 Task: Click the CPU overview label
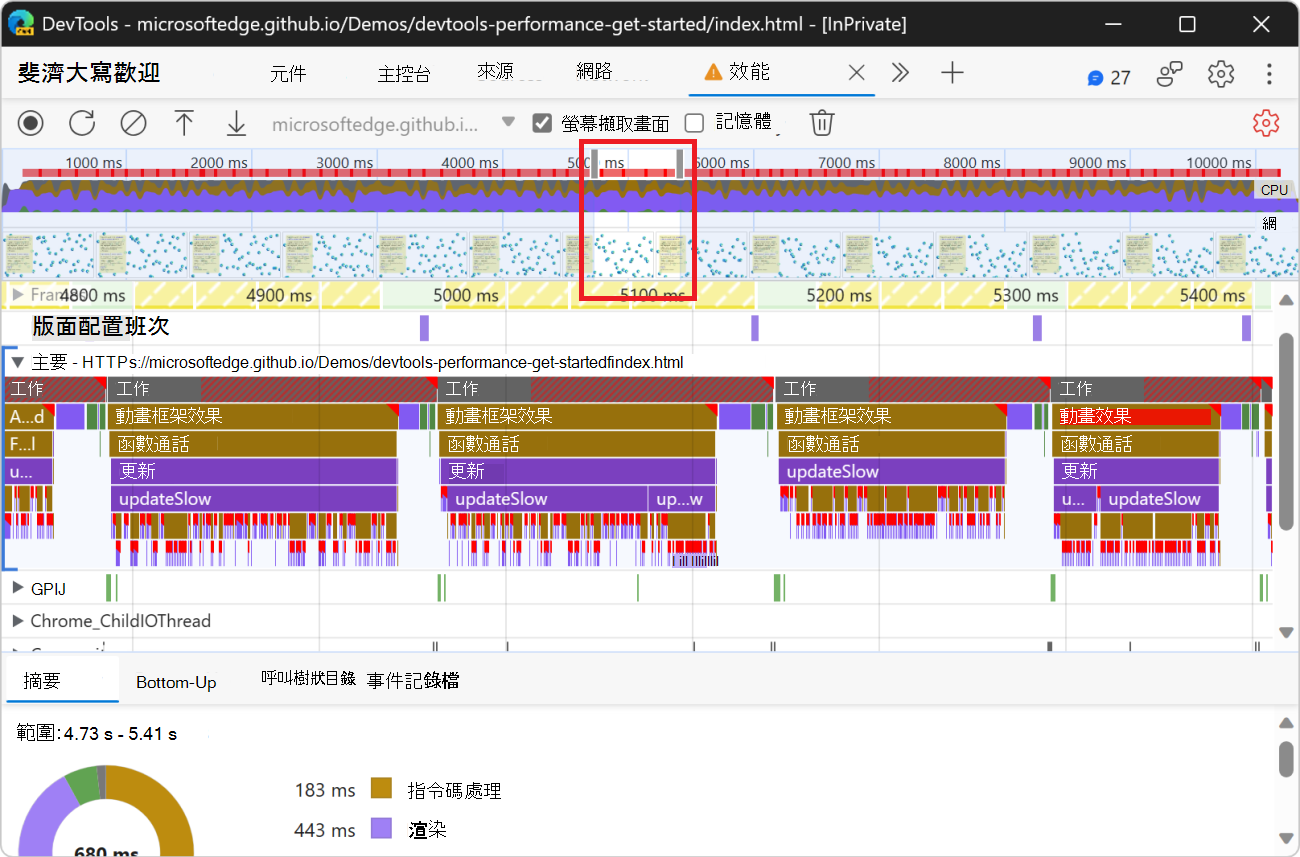pyautogui.click(x=1274, y=190)
